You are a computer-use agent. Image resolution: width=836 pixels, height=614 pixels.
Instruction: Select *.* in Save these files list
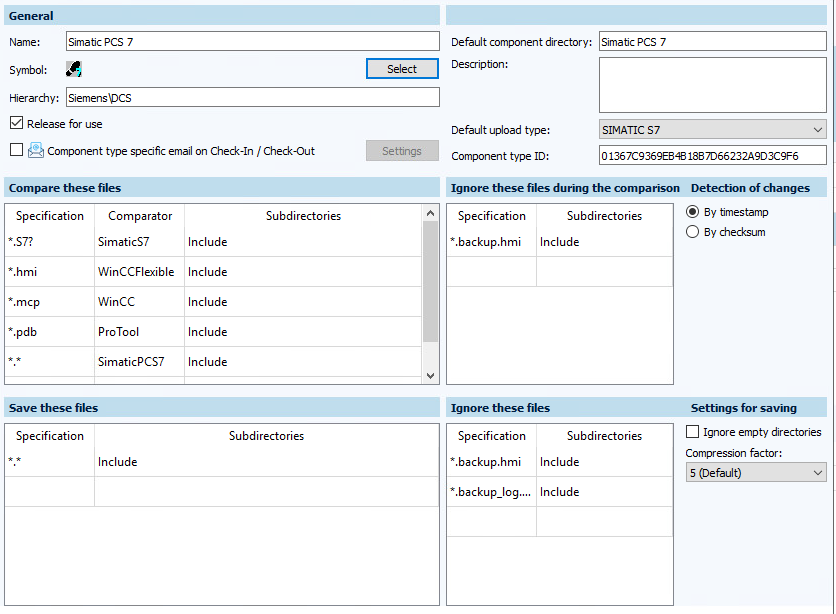pyautogui.click(x=50, y=462)
